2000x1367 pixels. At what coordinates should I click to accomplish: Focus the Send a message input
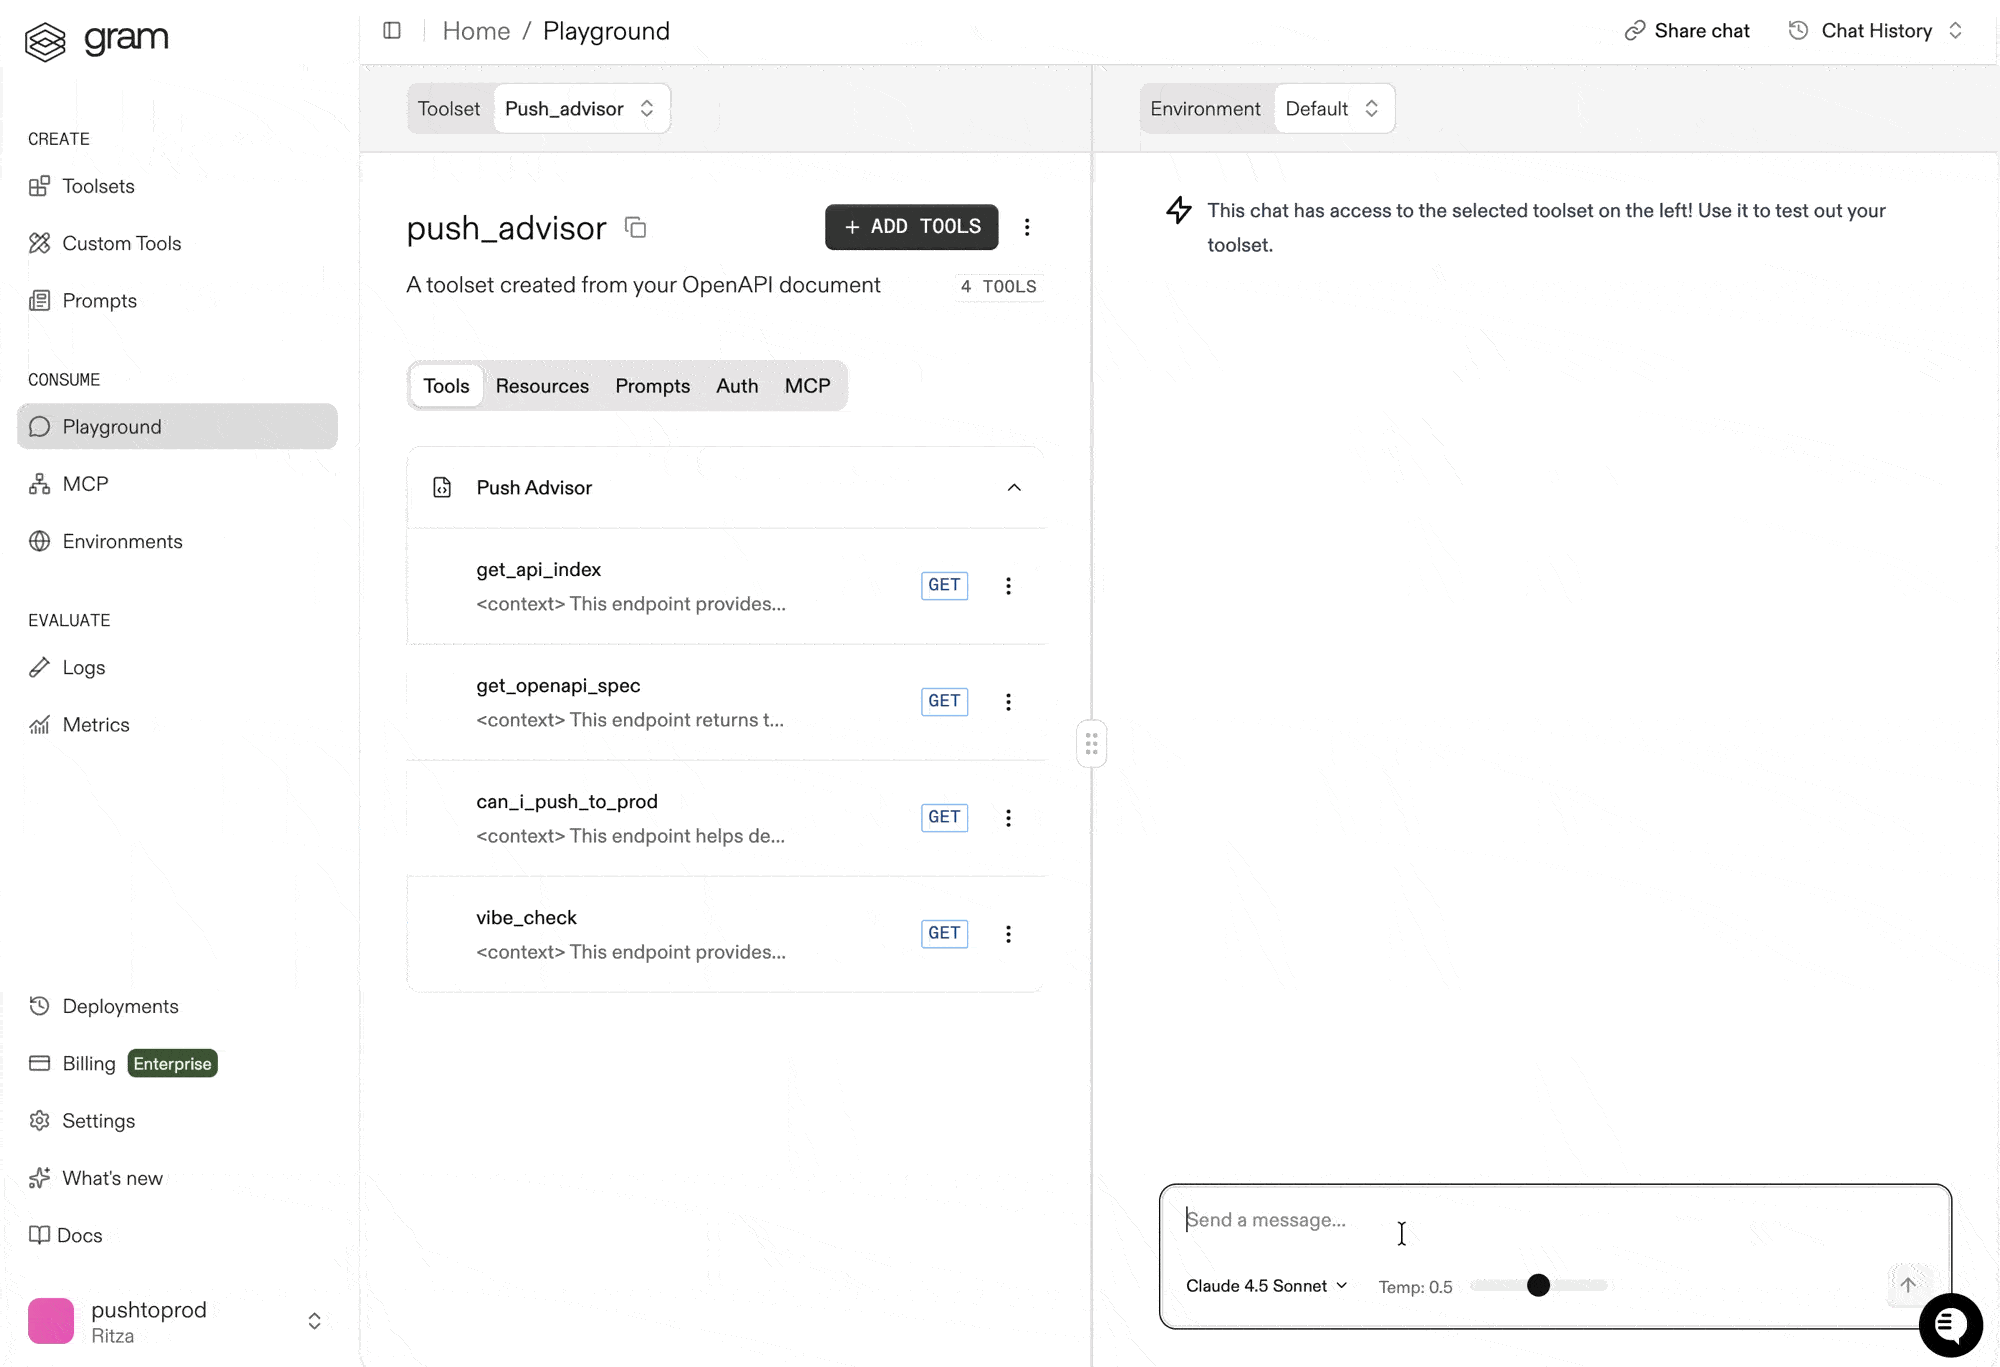(1500, 1220)
